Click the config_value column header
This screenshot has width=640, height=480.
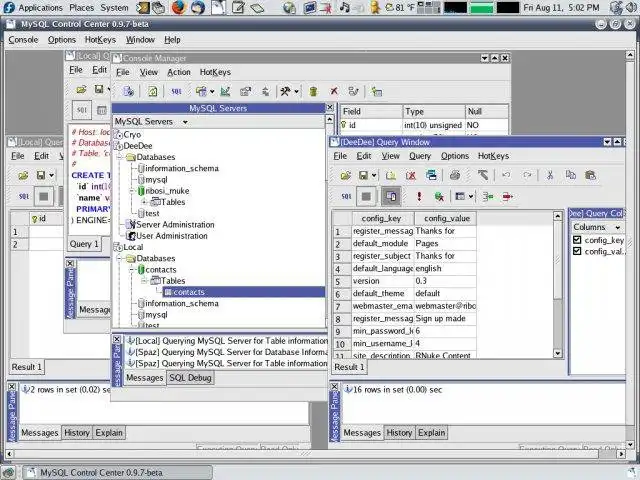pos(445,218)
